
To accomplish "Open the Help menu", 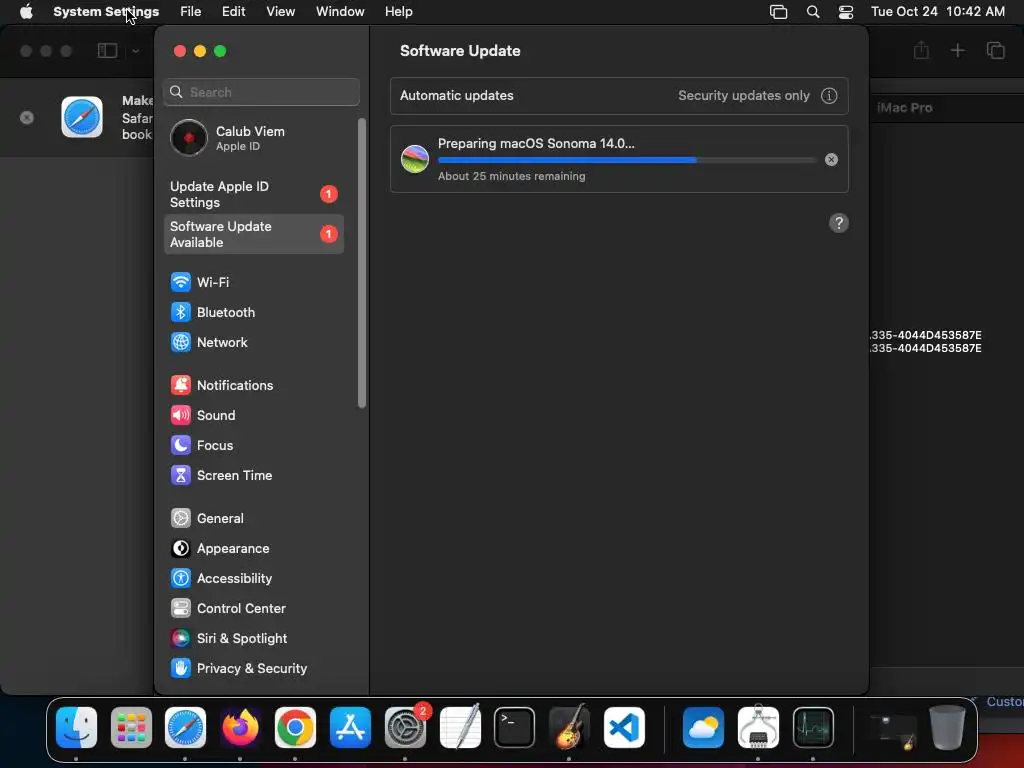I will coord(398,12).
